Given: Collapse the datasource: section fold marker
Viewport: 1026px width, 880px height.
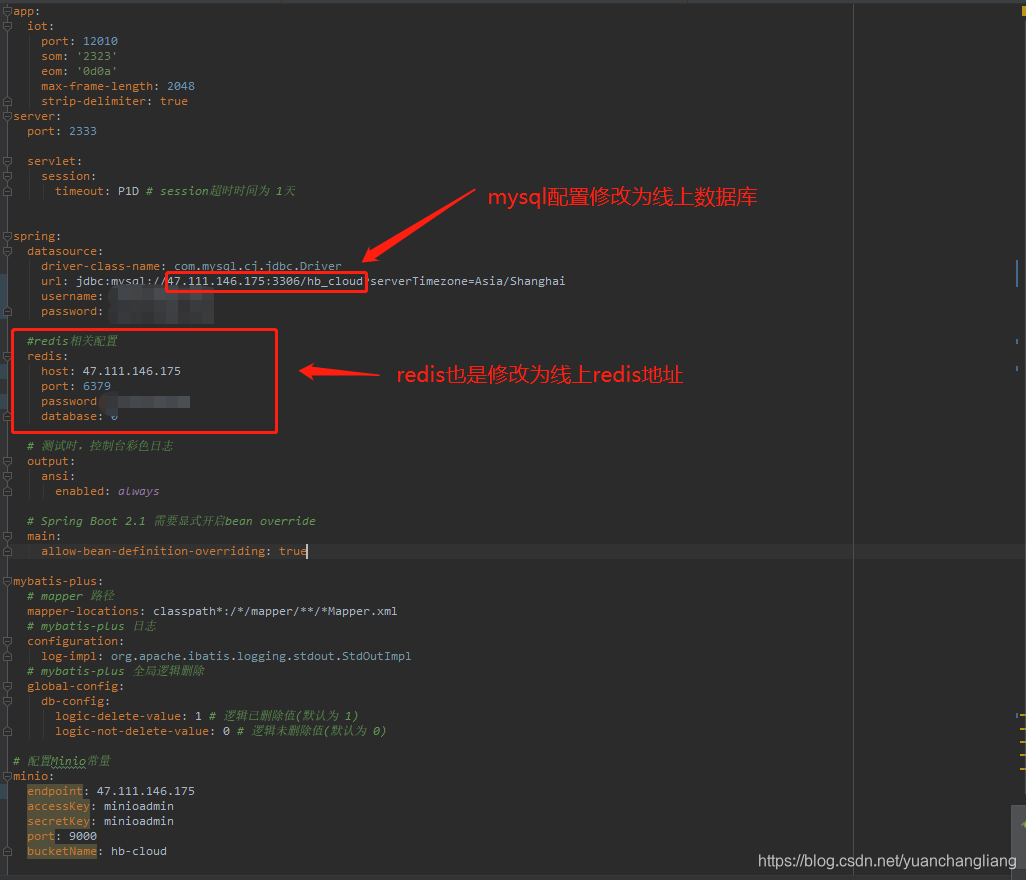Looking at the screenshot, I should pyautogui.click(x=7, y=251).
